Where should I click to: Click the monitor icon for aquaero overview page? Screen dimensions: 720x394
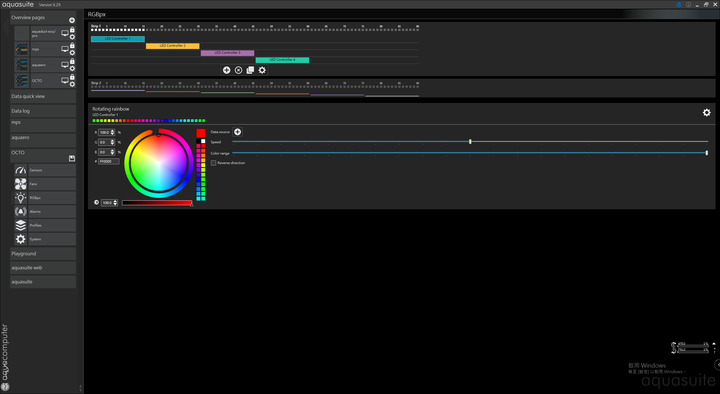coord(65,65)
